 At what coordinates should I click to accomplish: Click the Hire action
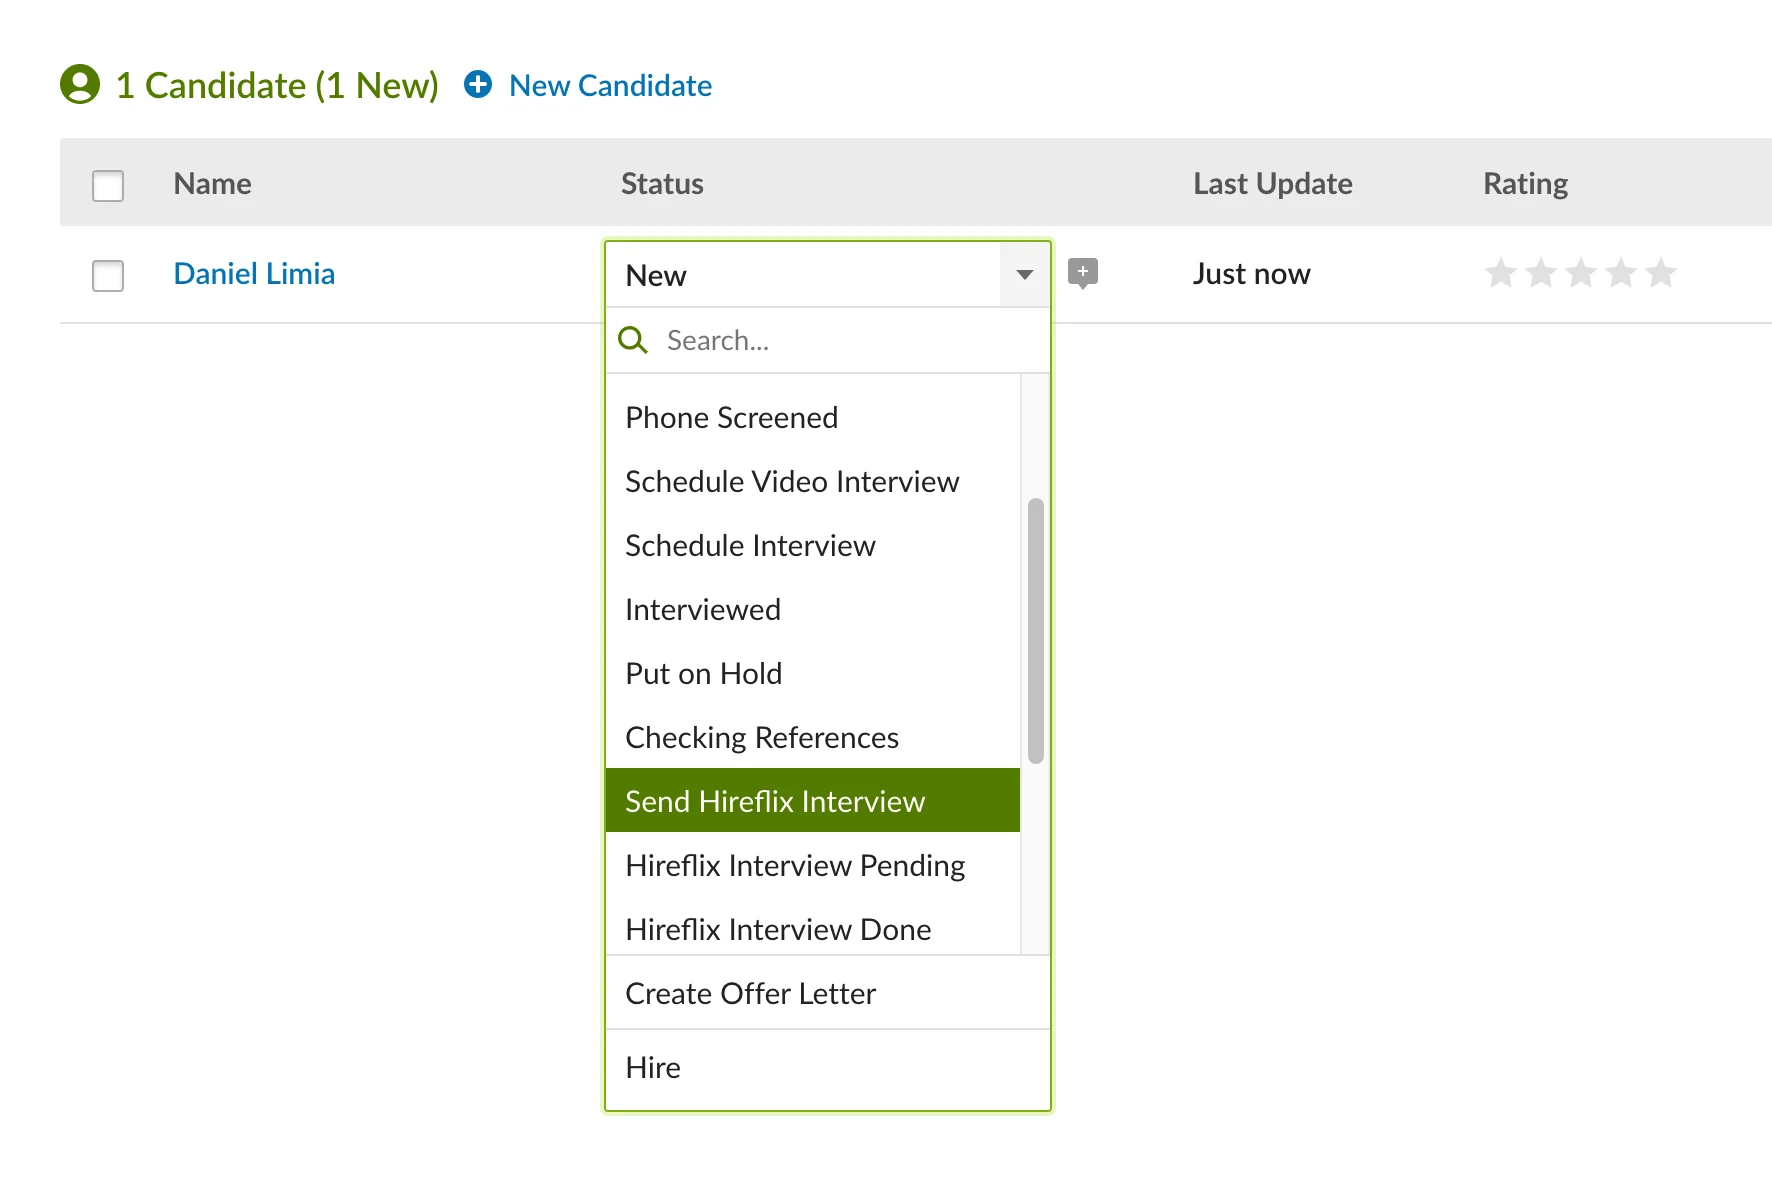(828, 1068)
